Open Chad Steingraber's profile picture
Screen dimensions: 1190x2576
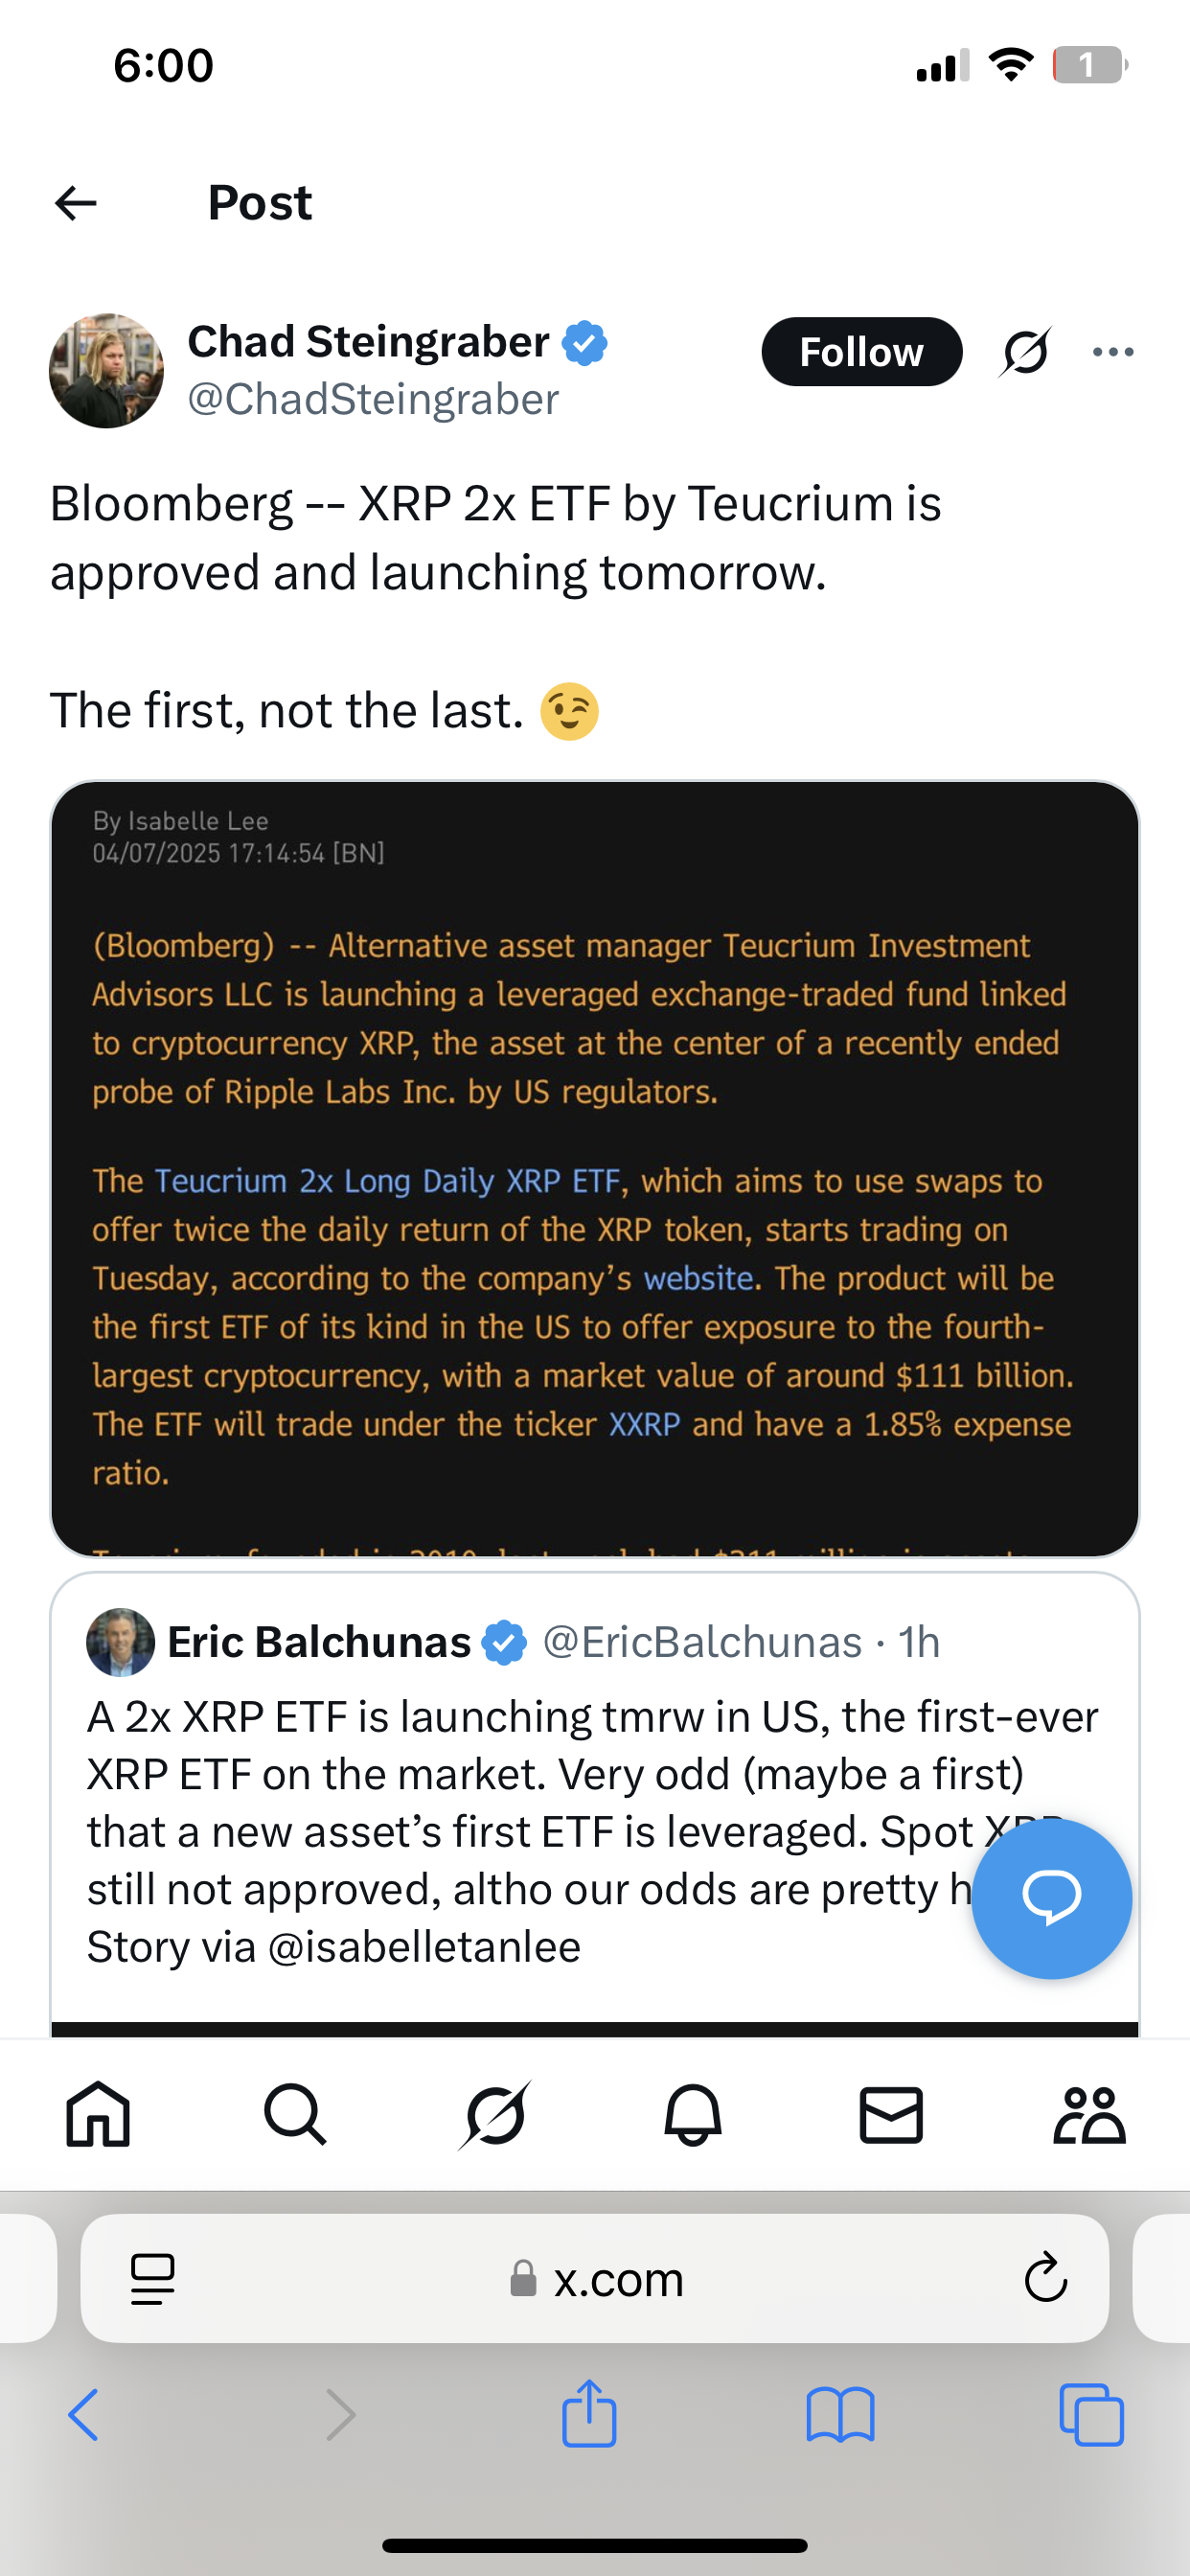[106, 371]
